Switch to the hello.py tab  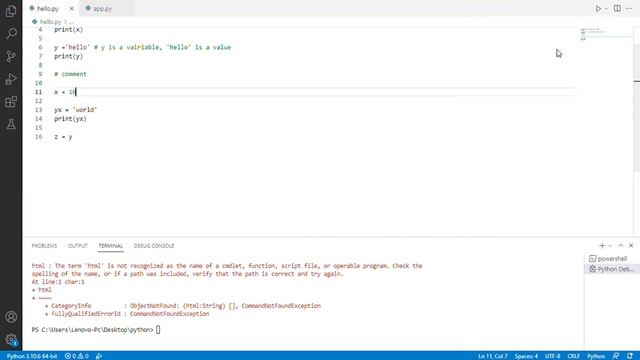pos(47,9)
